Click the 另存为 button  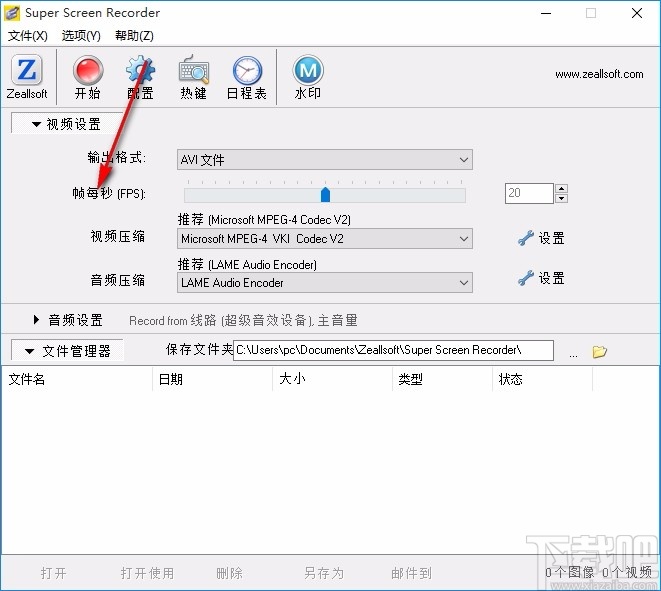324,573
